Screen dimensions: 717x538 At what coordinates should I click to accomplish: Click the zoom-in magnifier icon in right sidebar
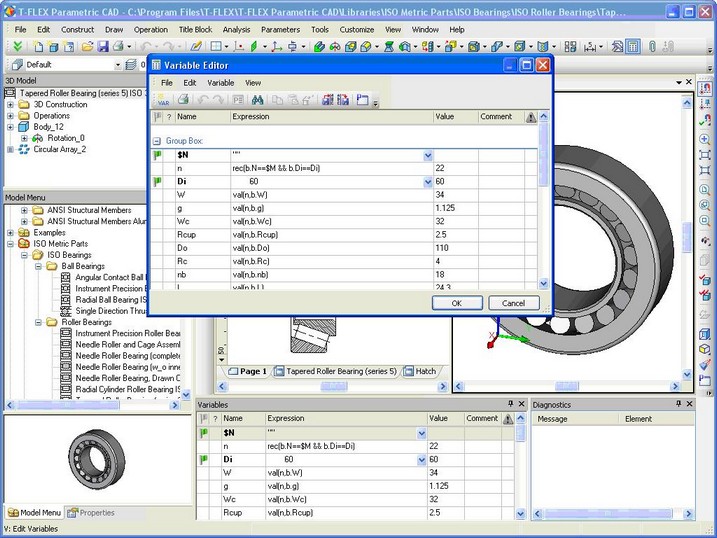(x=705, y=138)
